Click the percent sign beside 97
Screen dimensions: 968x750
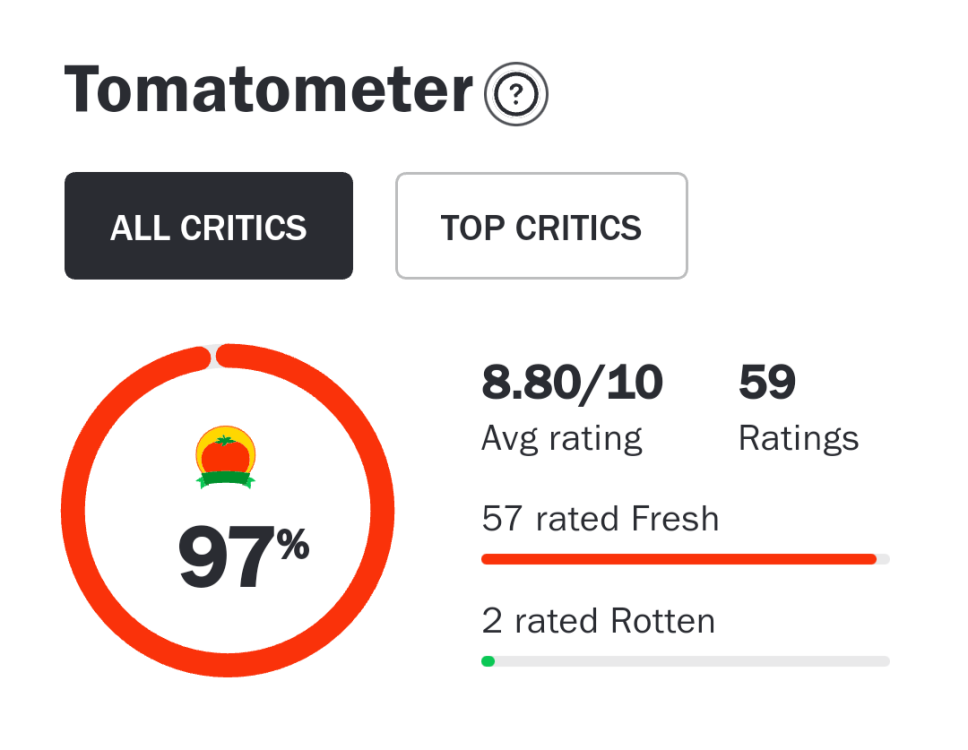(293, 546)
